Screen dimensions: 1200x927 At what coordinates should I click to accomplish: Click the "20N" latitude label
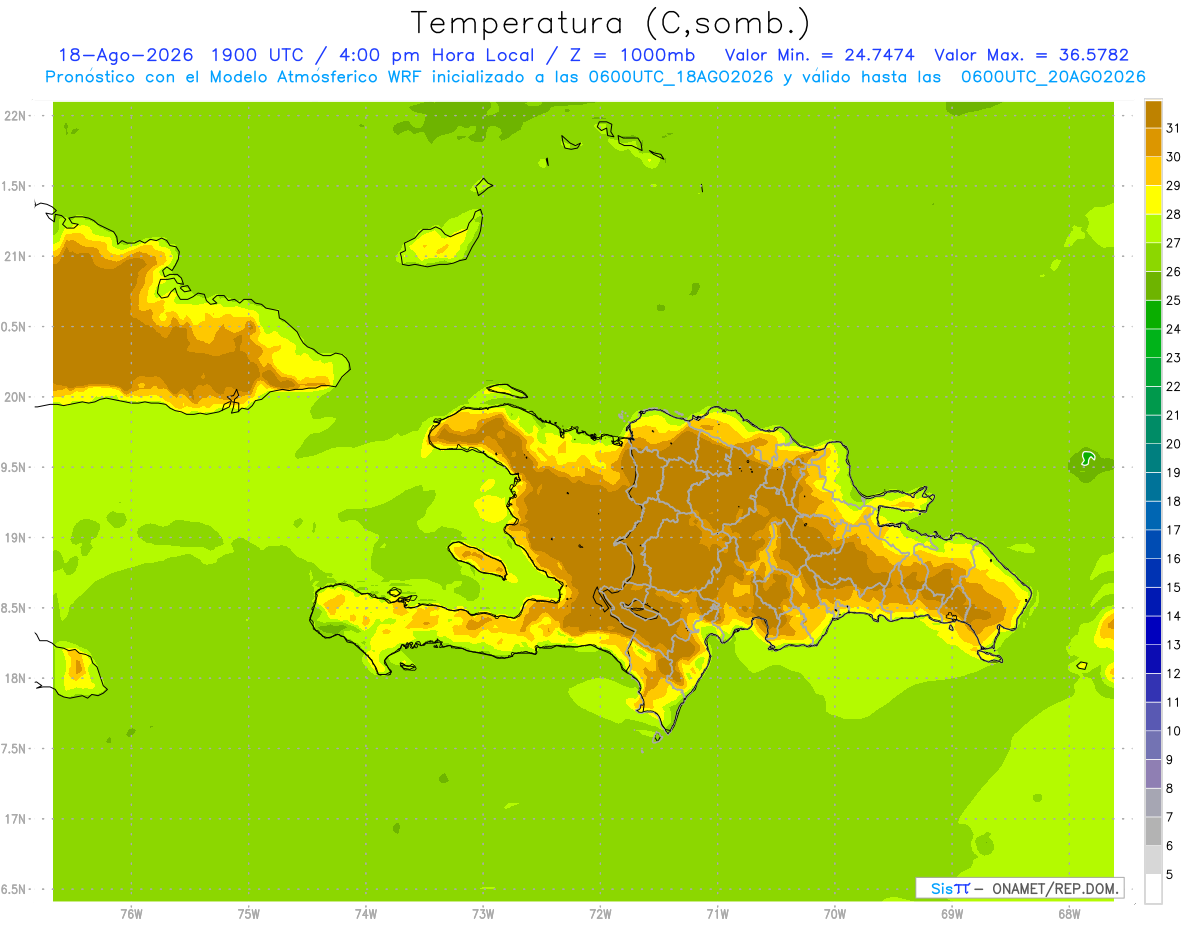point(14,397)
